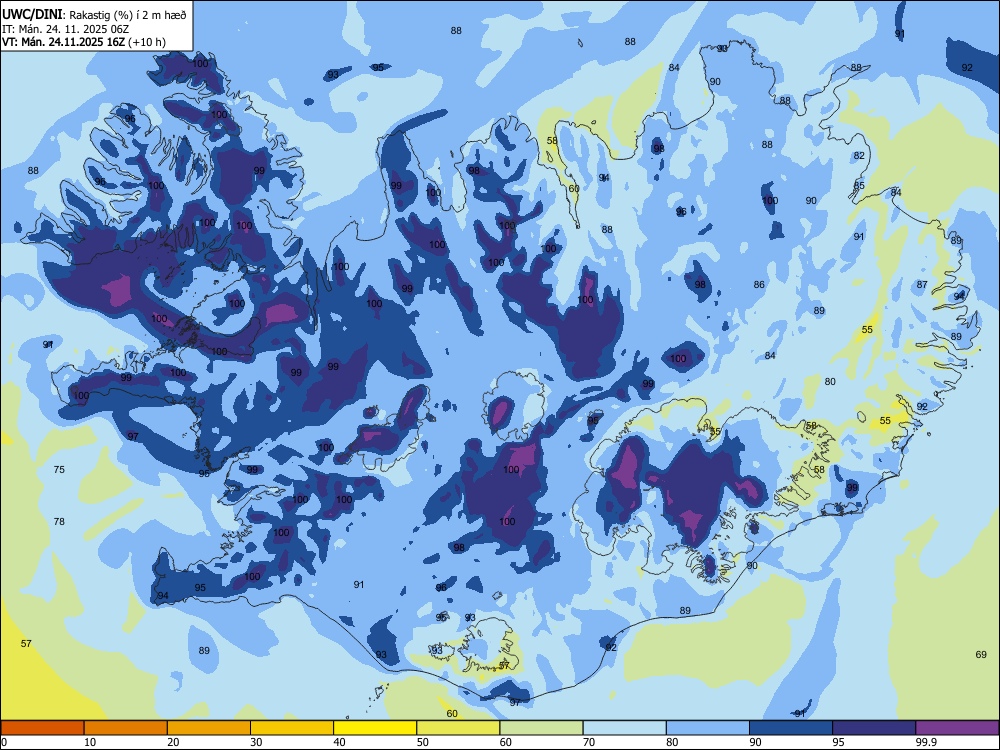
Task: Click the 'VT: Mán. 24.11.2025 16Z (+10 h)' line
Action: tap(84, 42)
